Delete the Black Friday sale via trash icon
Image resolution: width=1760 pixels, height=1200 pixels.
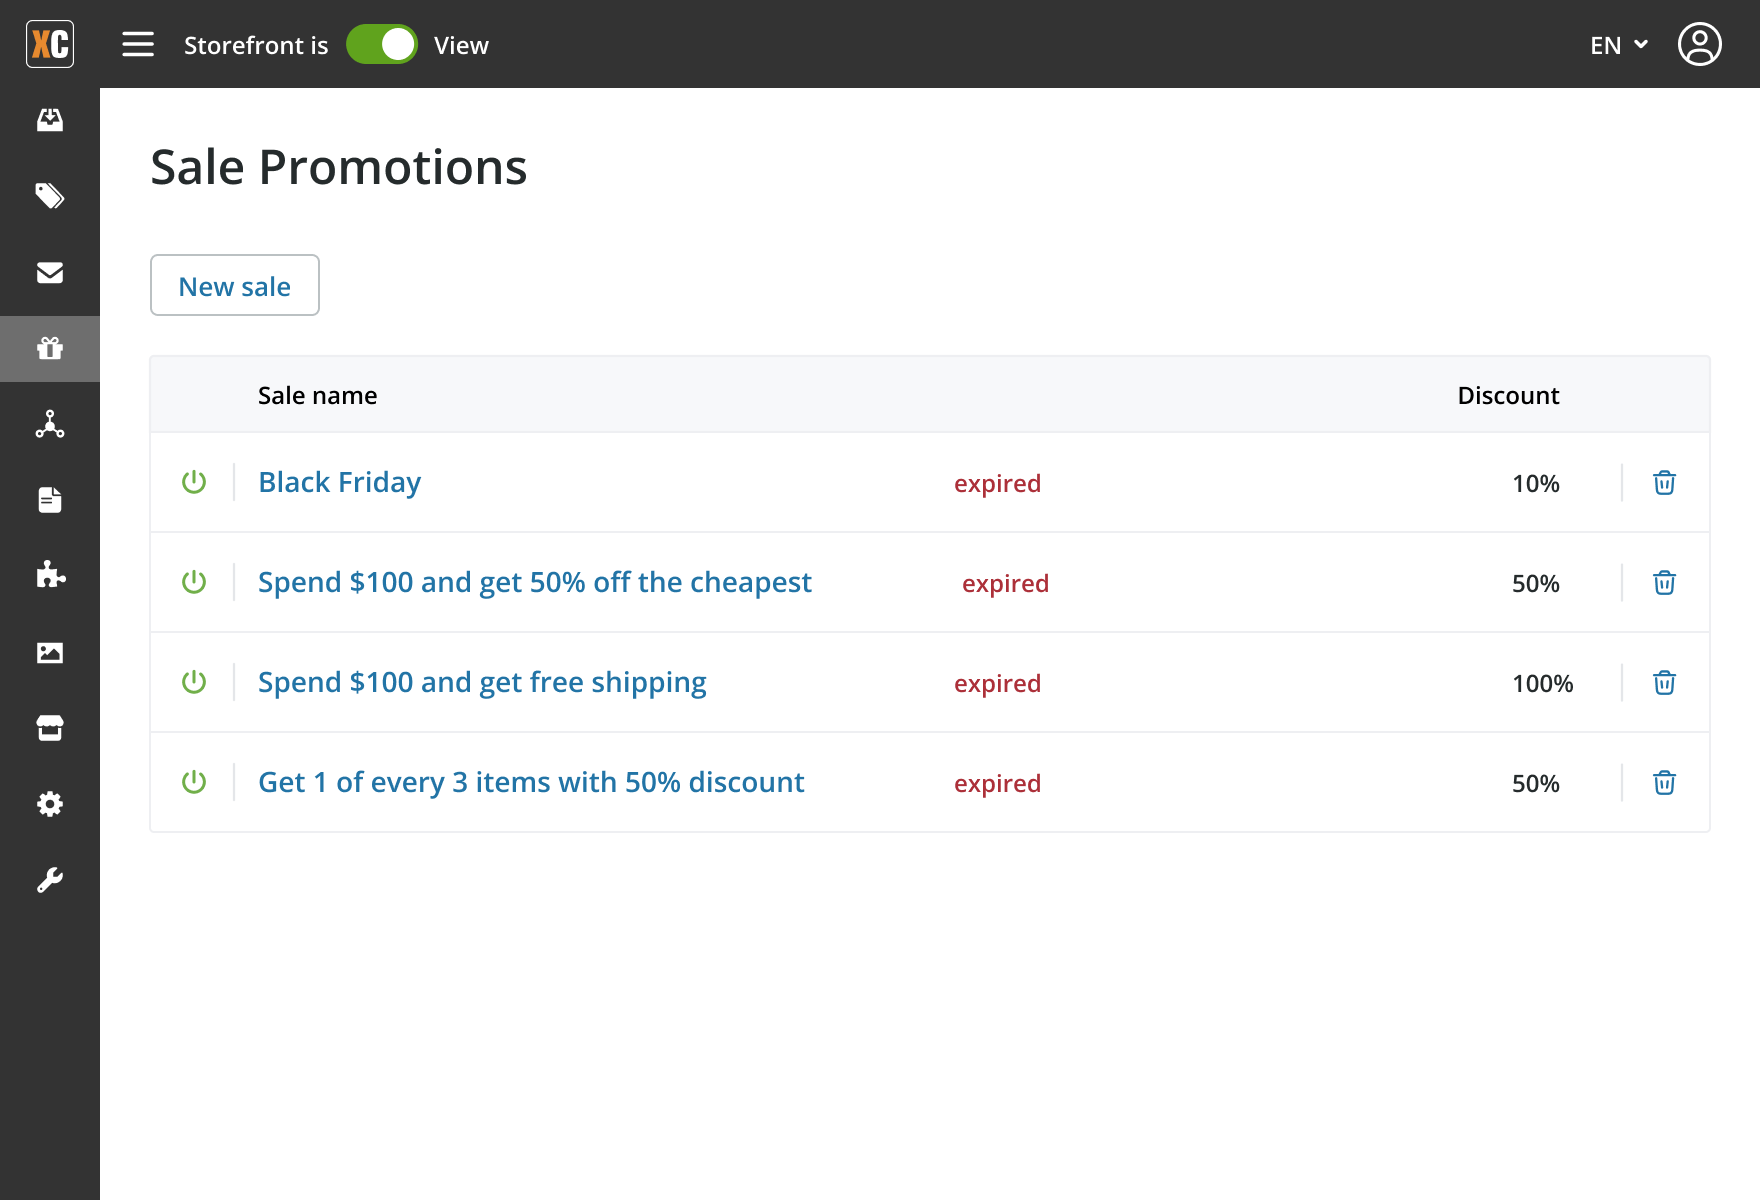(1663, 482)
